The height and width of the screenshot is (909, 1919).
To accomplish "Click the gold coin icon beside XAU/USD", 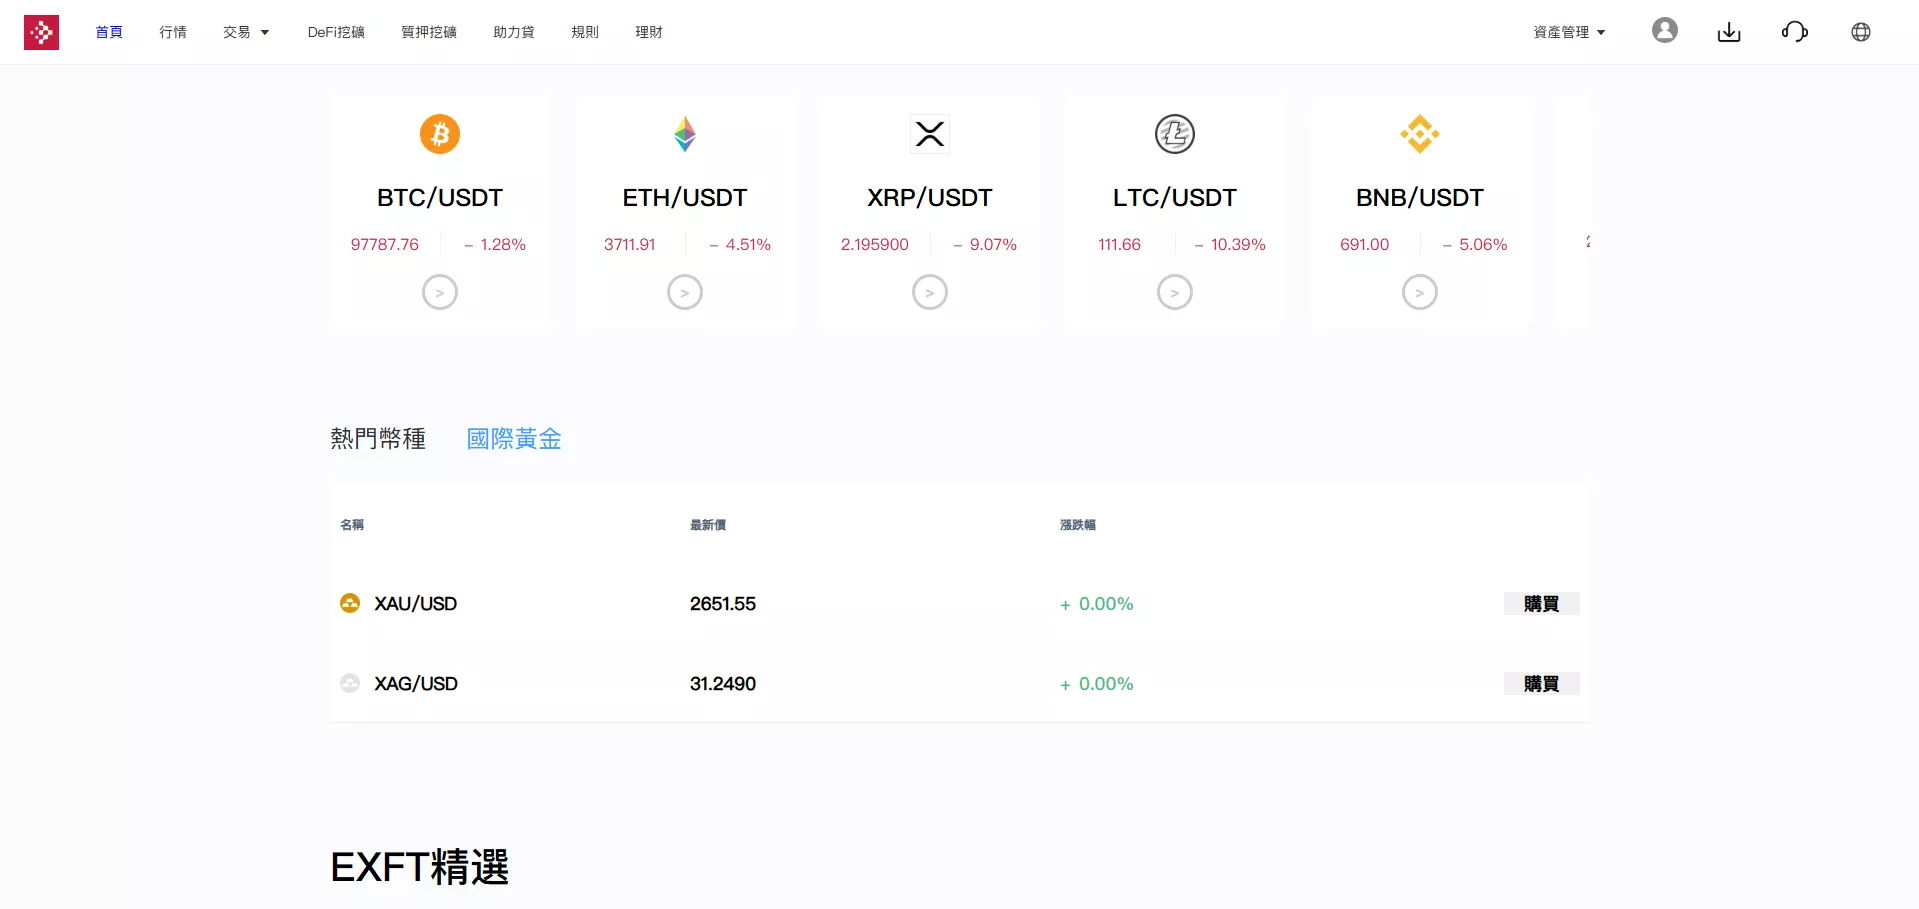I will click(x=349, y=603).
